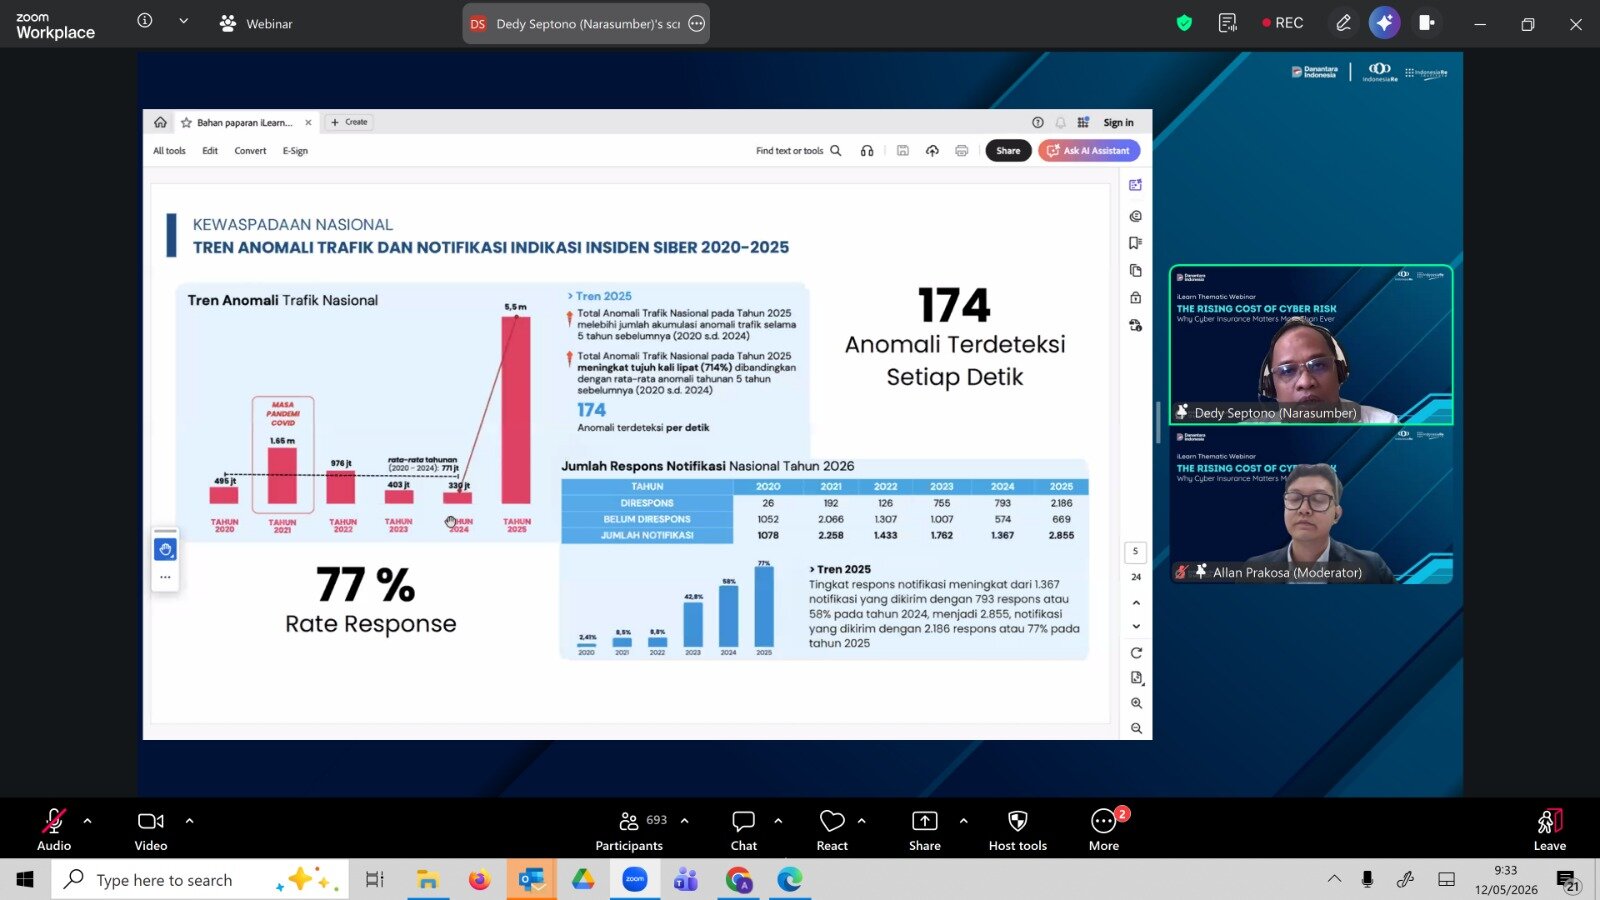This screenshot has height=900, width=1600.
Task: Open the React heart icon
Action: 832,831
